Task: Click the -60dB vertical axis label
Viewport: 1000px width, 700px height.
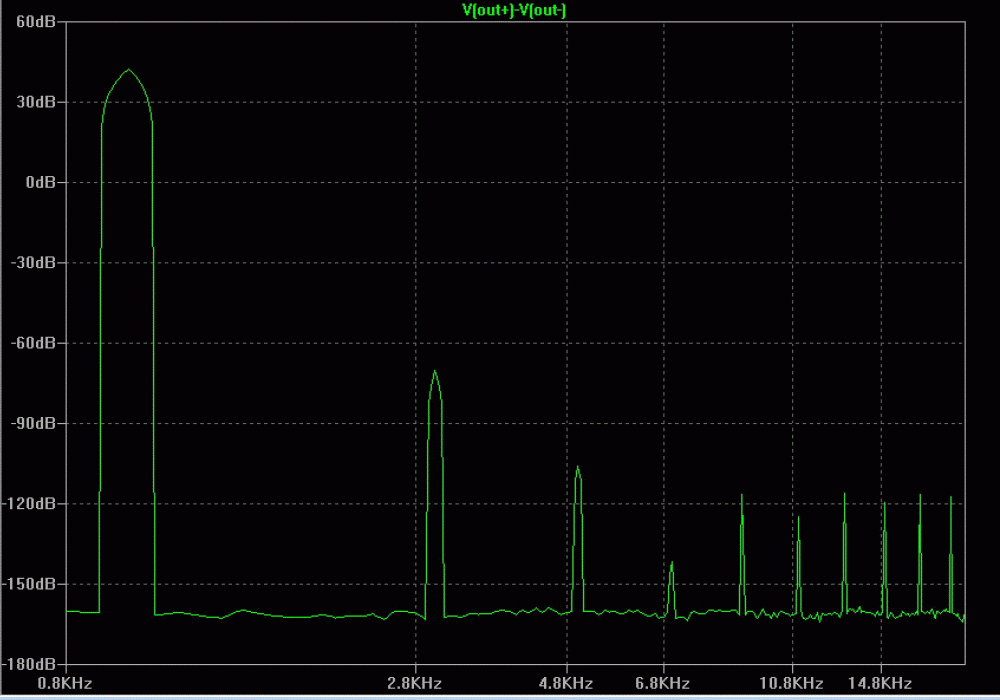Action: 33,342
